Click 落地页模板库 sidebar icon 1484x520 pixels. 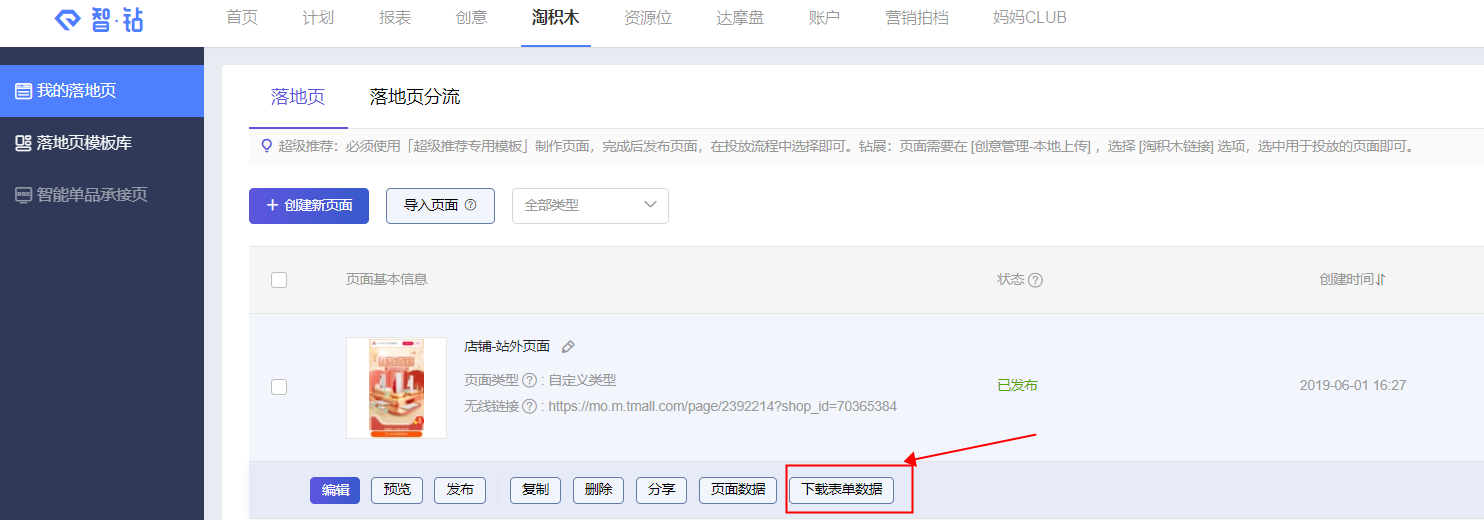tap(24, 143)
